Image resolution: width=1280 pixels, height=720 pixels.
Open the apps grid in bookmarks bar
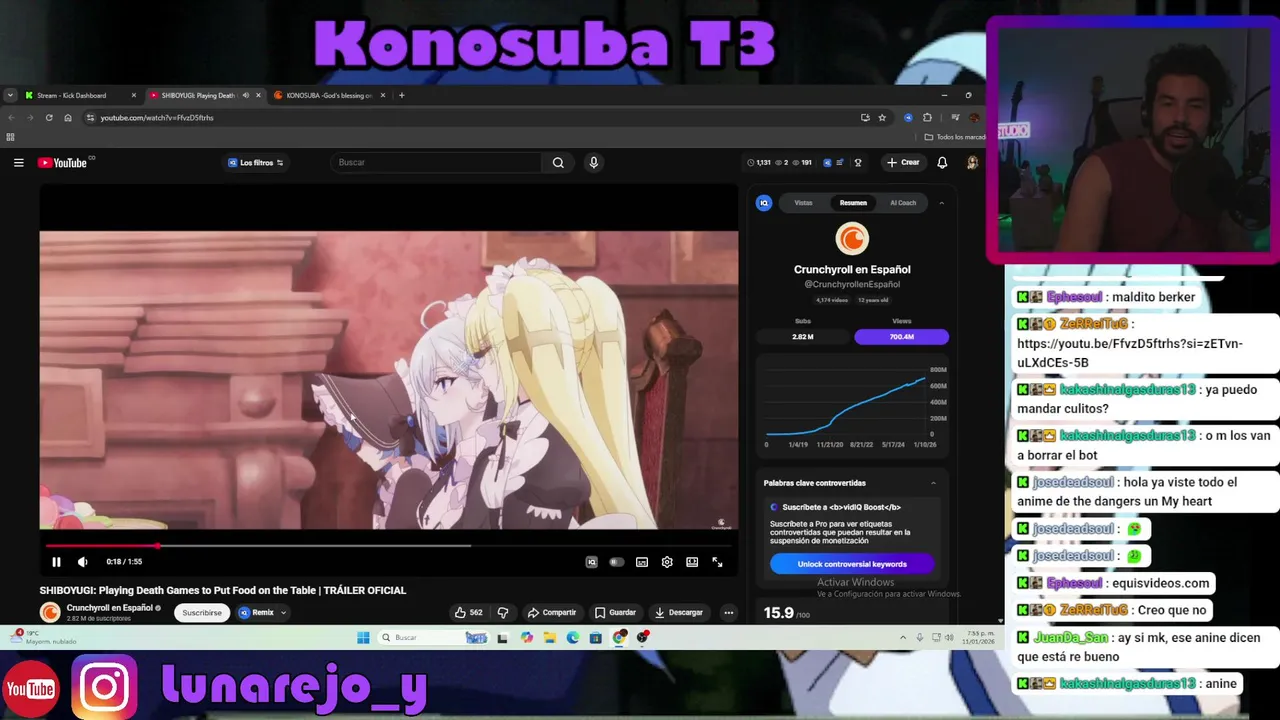click(x=11, y=137)
